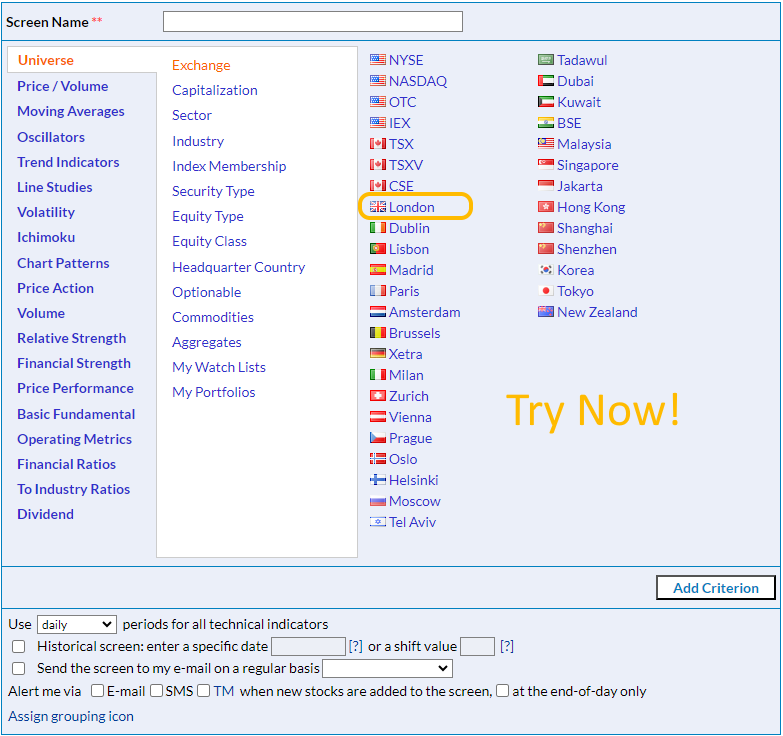
Task: Click the Madrid Spanish flag icon
Action: point(378,270)
